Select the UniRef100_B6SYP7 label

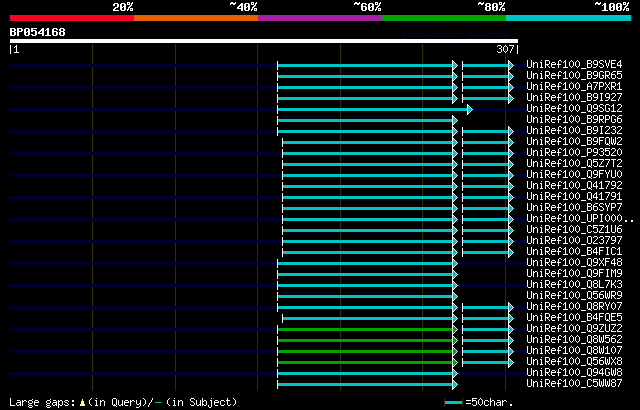[x=574, y=208]
